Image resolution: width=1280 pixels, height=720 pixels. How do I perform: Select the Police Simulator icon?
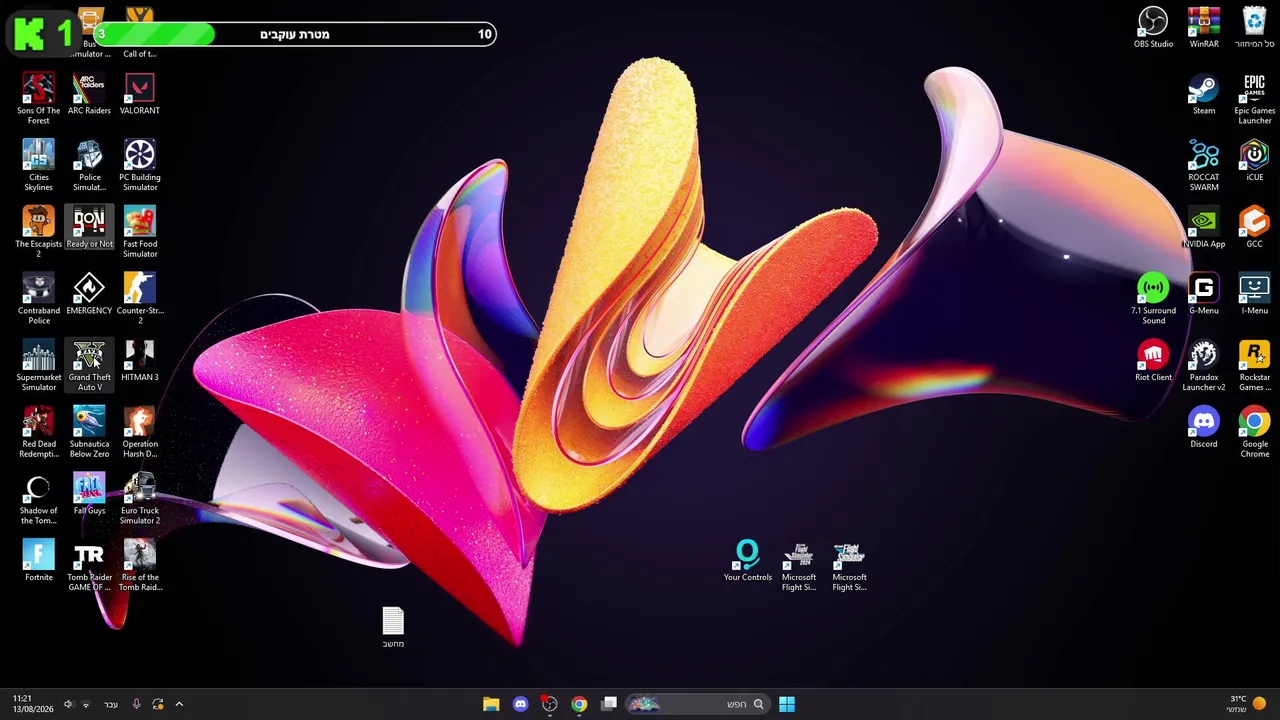pos(89,165)
